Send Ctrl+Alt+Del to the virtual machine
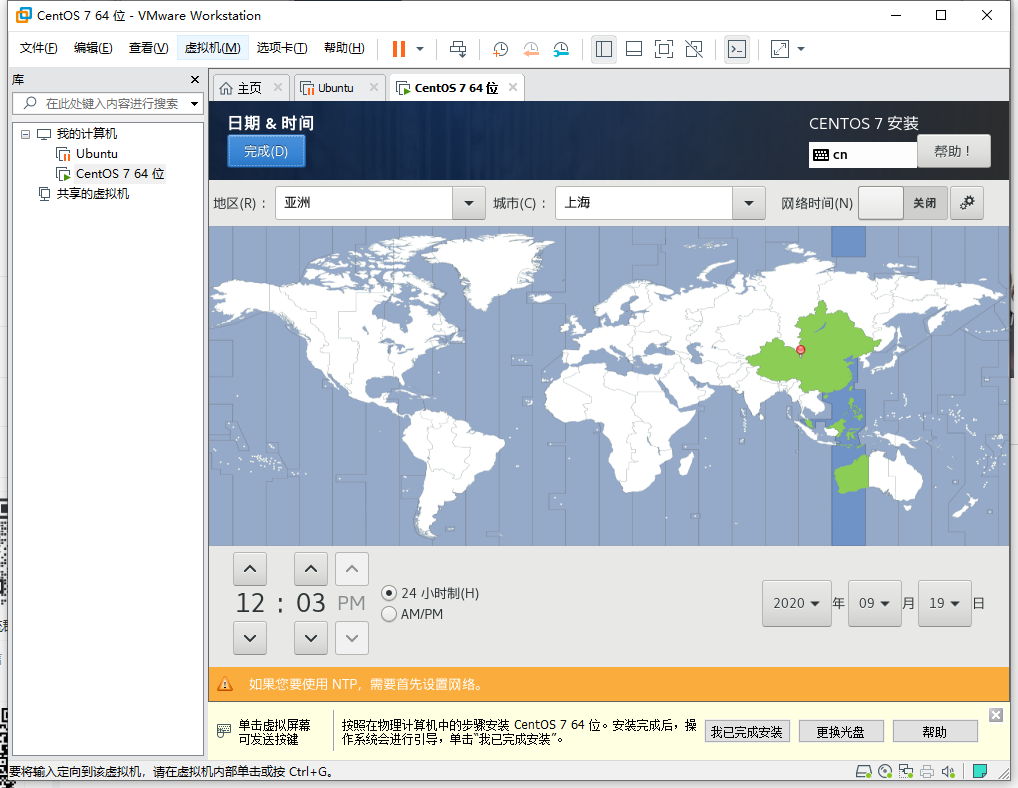The height and width of the screenshot is (788, 1018). coord(458,49)
